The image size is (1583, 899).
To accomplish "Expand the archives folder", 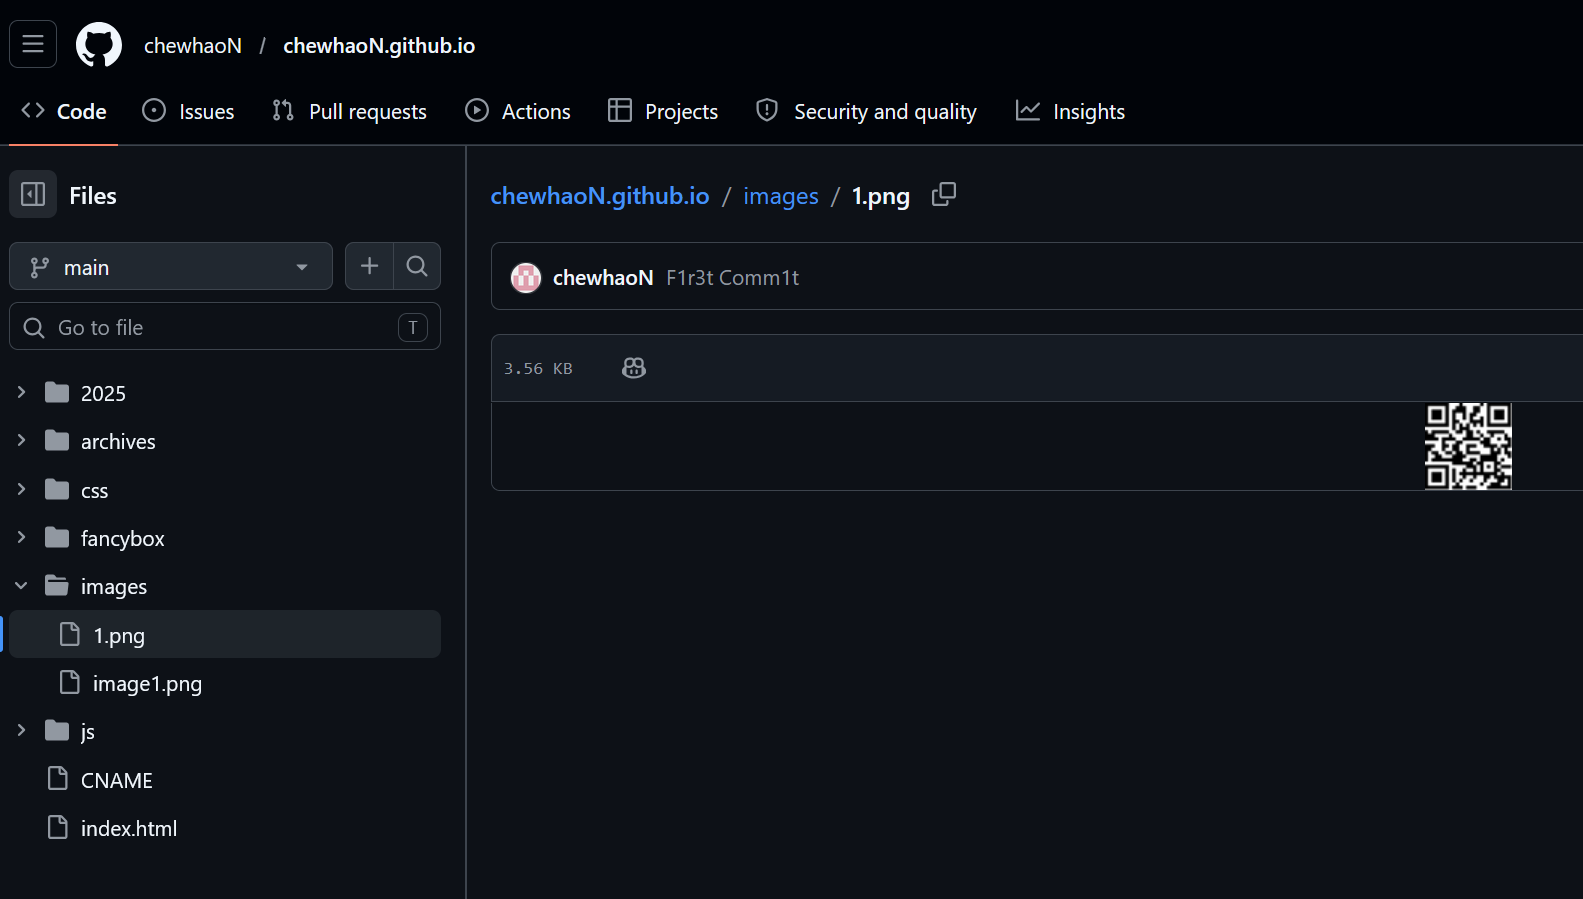I will click(21, 440).
